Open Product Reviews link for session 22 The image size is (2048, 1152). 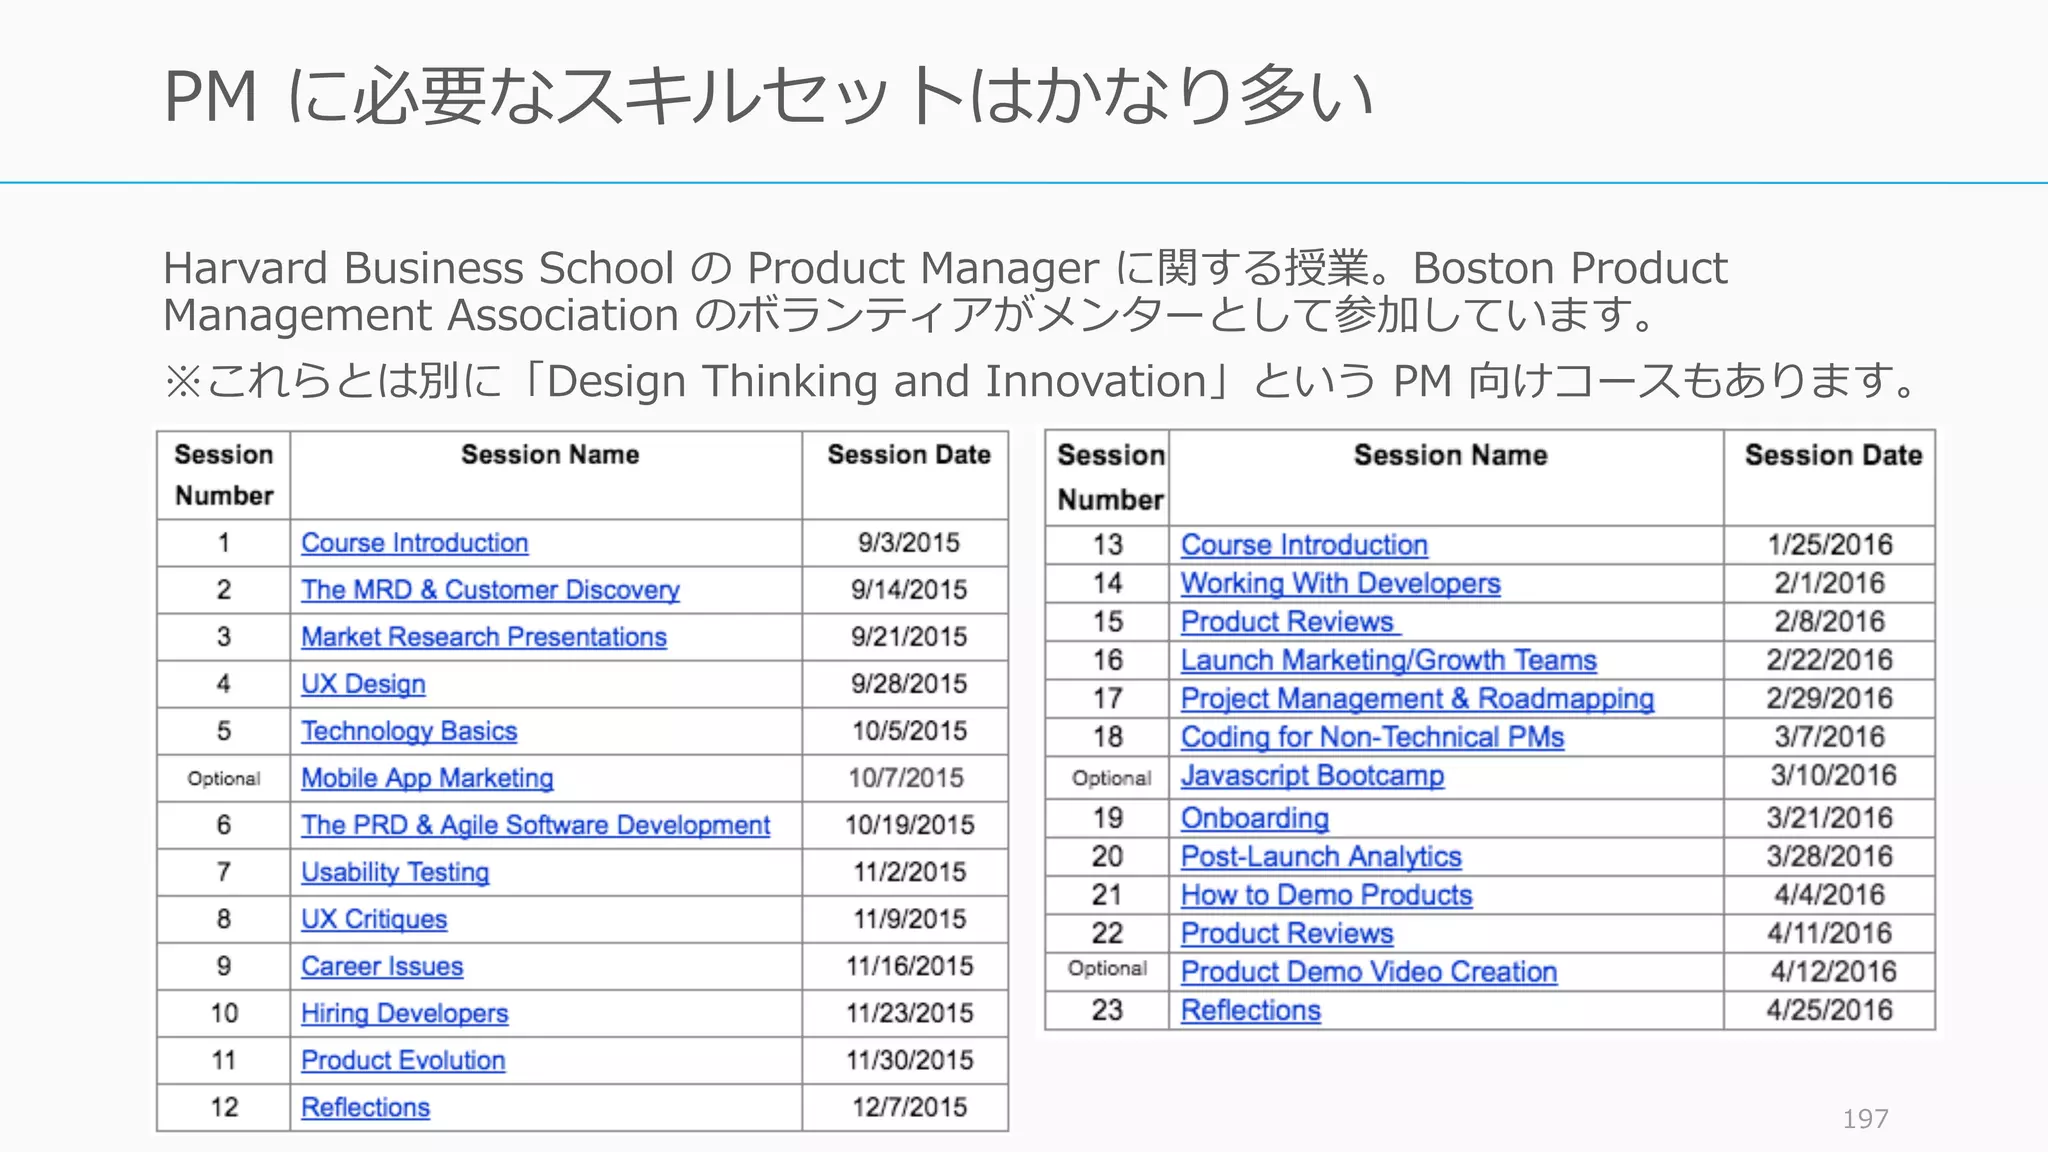coord(1287,933)
